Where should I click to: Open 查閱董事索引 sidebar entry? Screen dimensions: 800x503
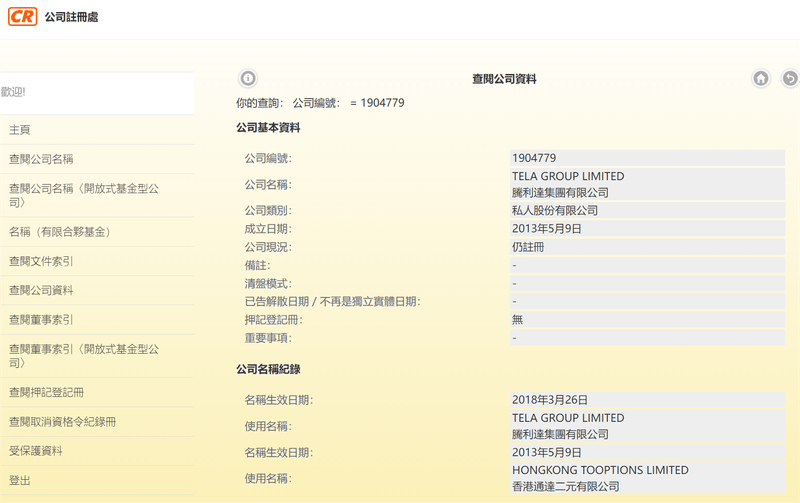click(41, 320)
